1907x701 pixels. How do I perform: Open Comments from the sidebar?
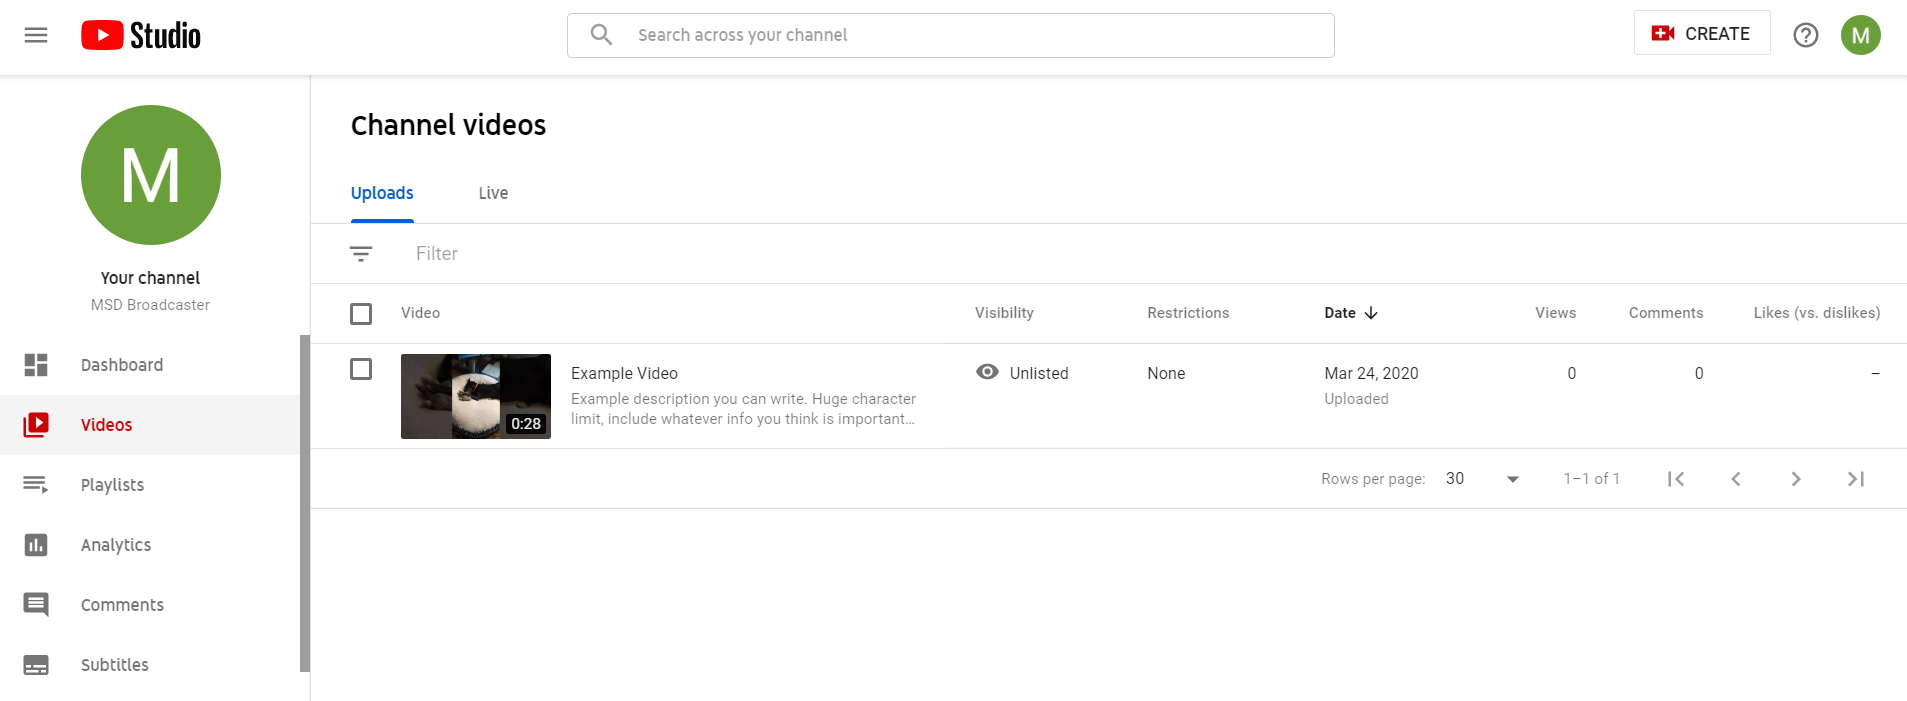coord(150,605)
